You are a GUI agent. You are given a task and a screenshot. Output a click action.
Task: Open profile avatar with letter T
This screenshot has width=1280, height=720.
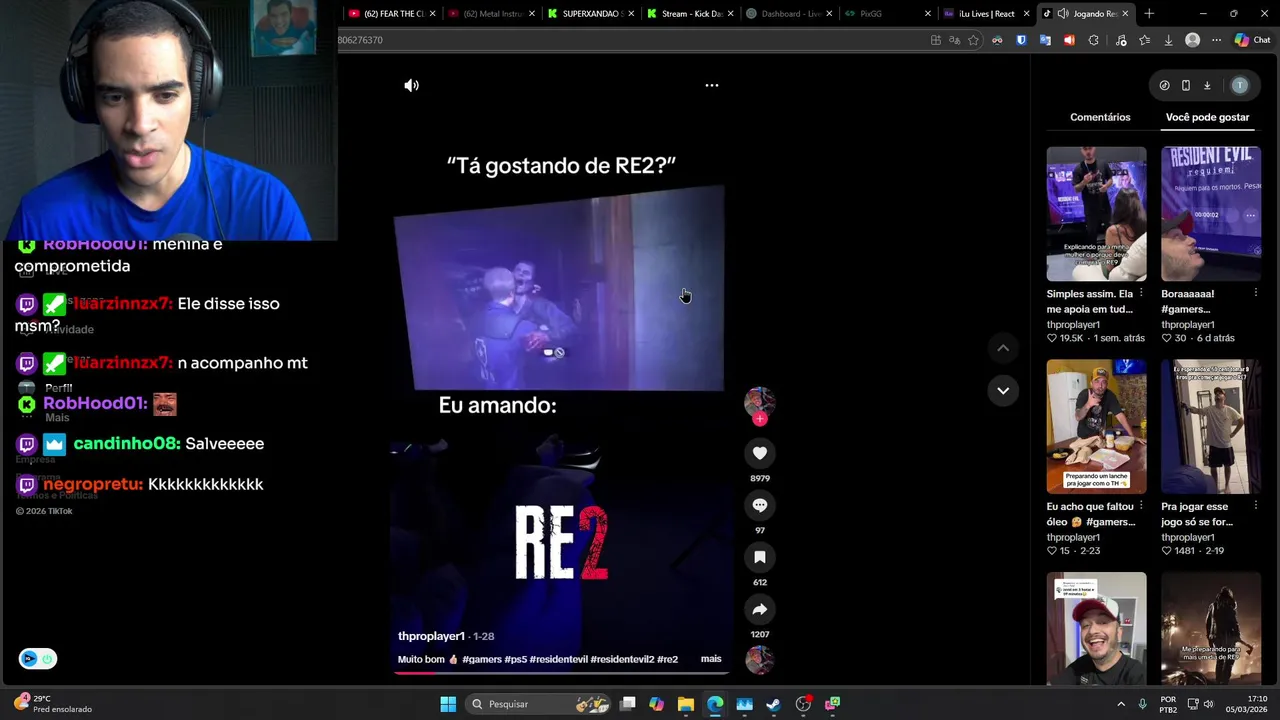1240,85
